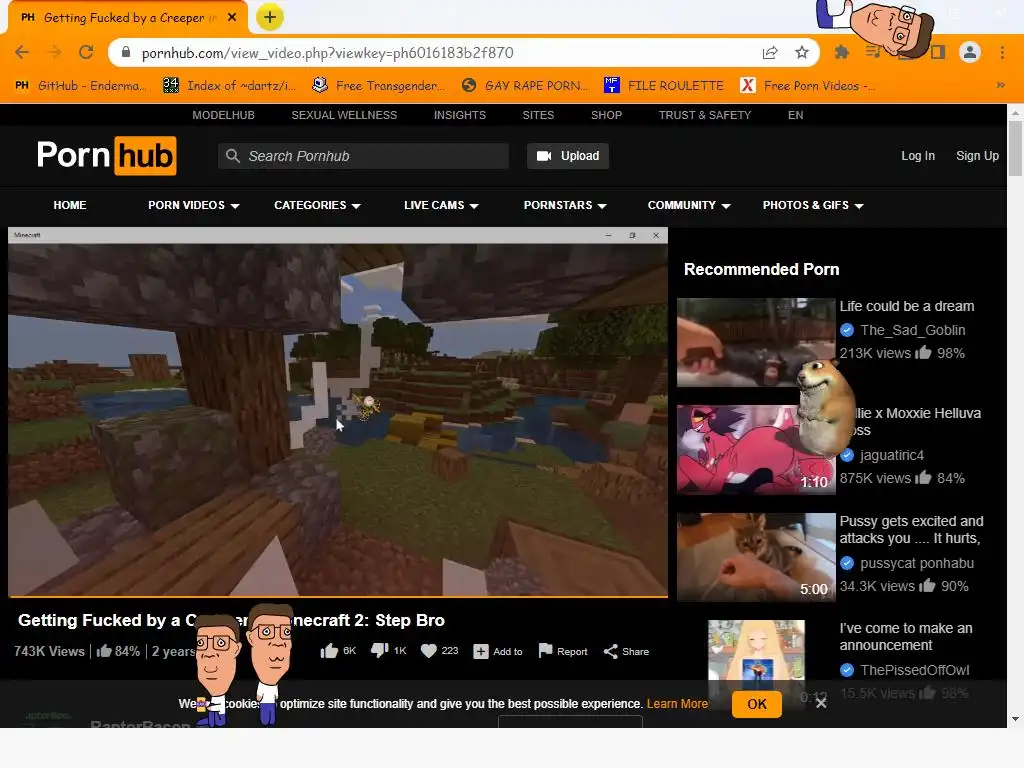Image resolution: width=1024 pixels, height=768 pixels.
Task: Expand the VIDEOS navigation dropdown
Action: (x=193, y=205)
